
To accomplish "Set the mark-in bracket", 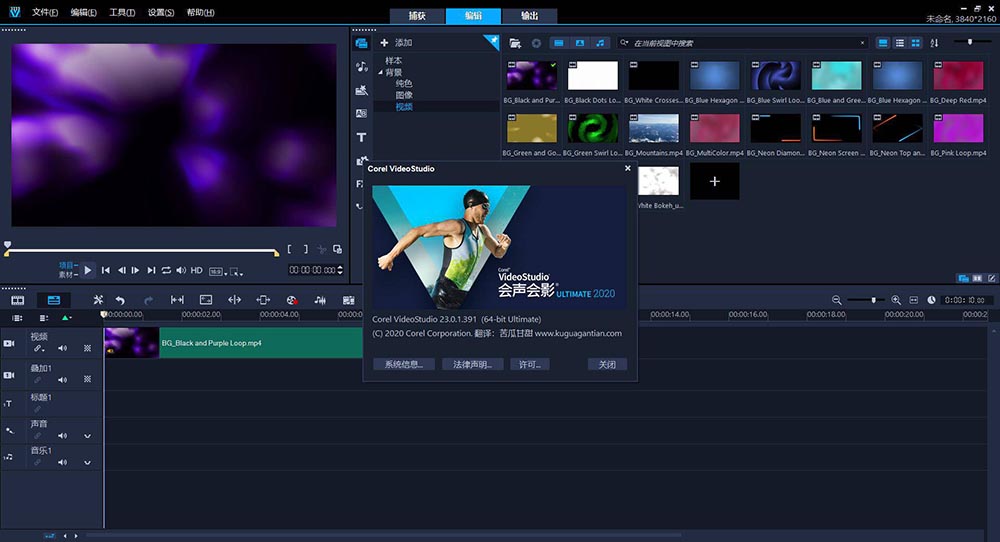I will coord(290,249).
